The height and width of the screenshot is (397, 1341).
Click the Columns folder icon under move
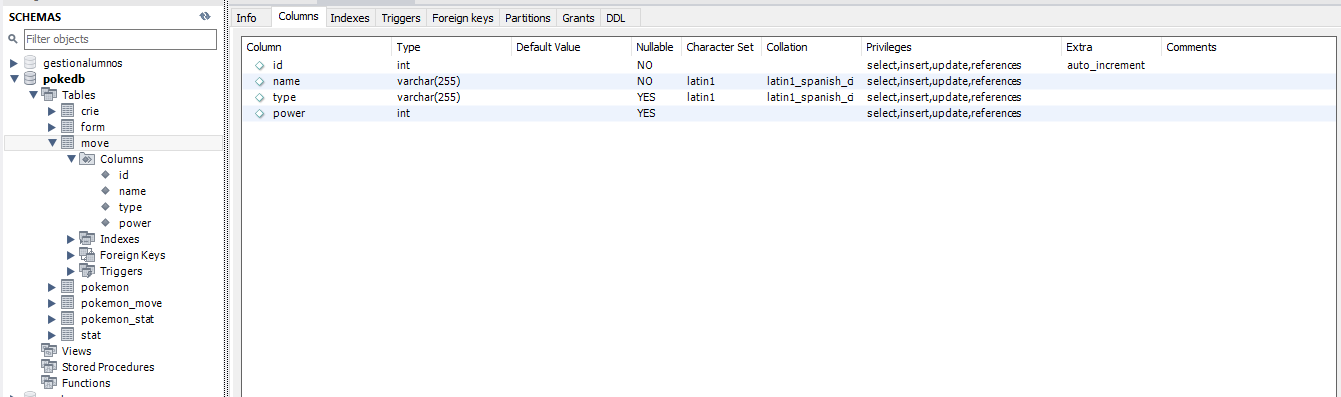(x=87, y=159)
